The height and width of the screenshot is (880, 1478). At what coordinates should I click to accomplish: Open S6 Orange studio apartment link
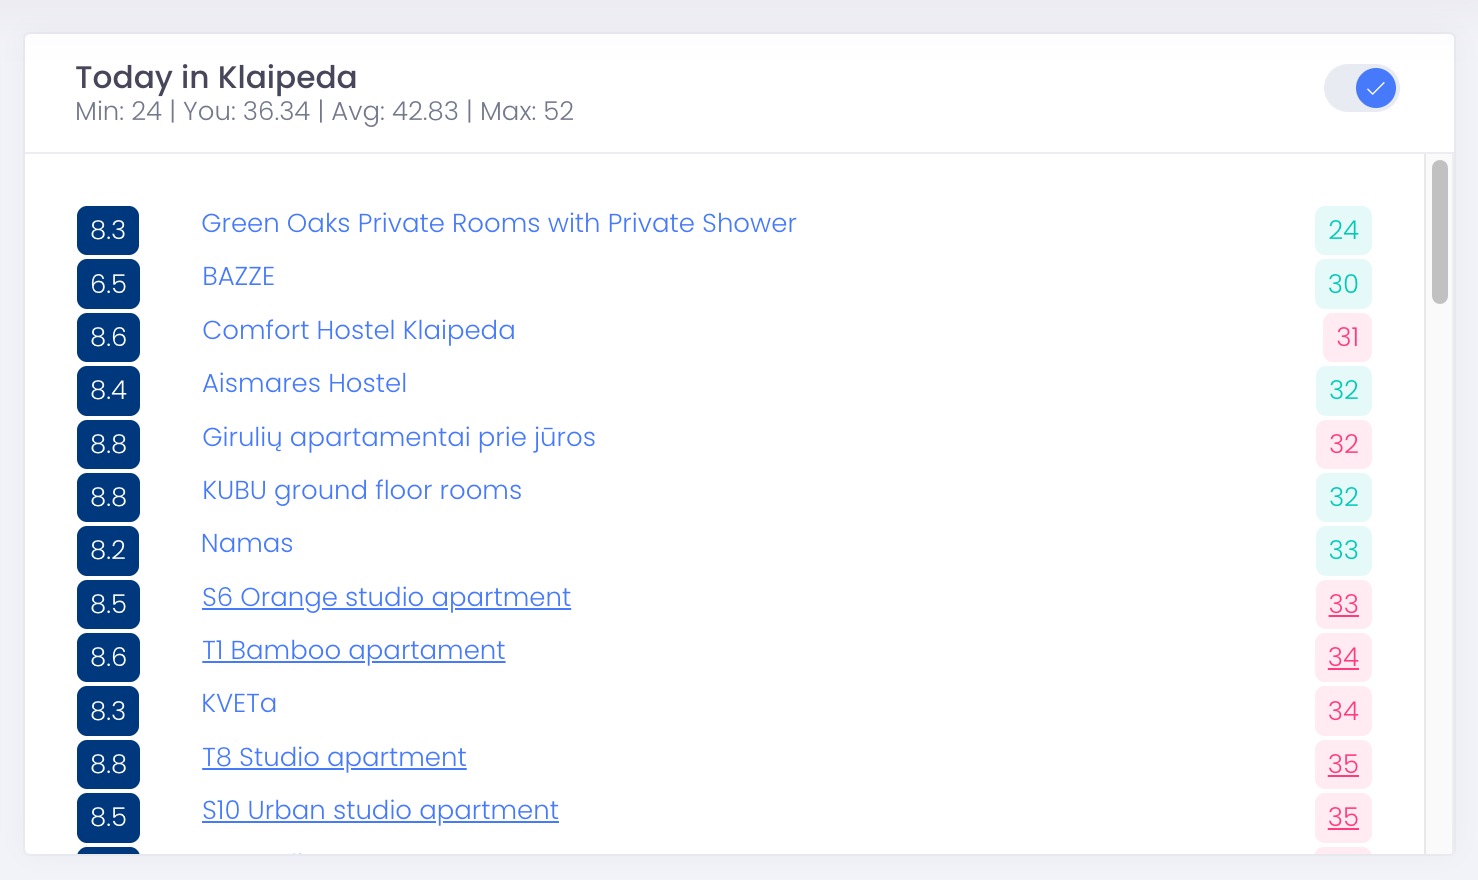pyautogui.click(x=386, y=597)
